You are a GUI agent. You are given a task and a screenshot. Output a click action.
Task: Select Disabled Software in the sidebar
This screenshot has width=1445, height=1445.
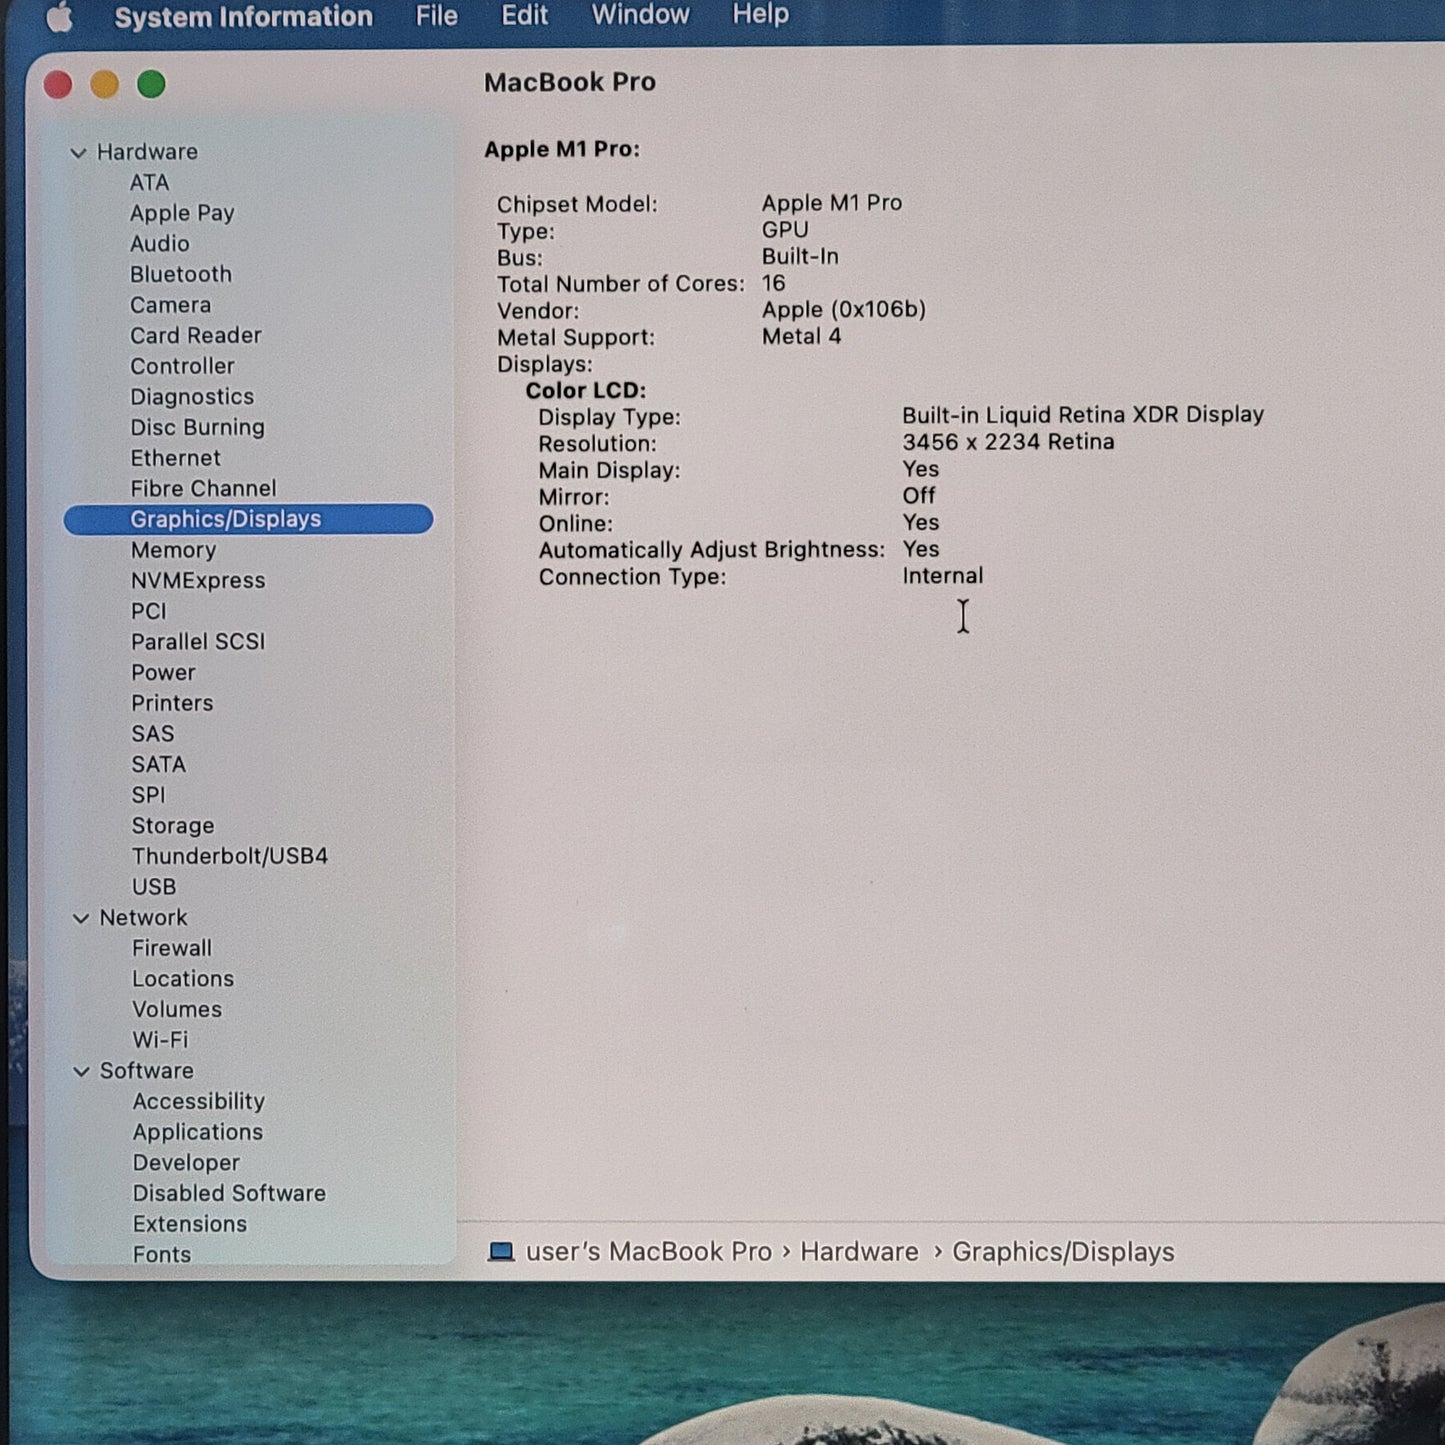point(229,1194)
